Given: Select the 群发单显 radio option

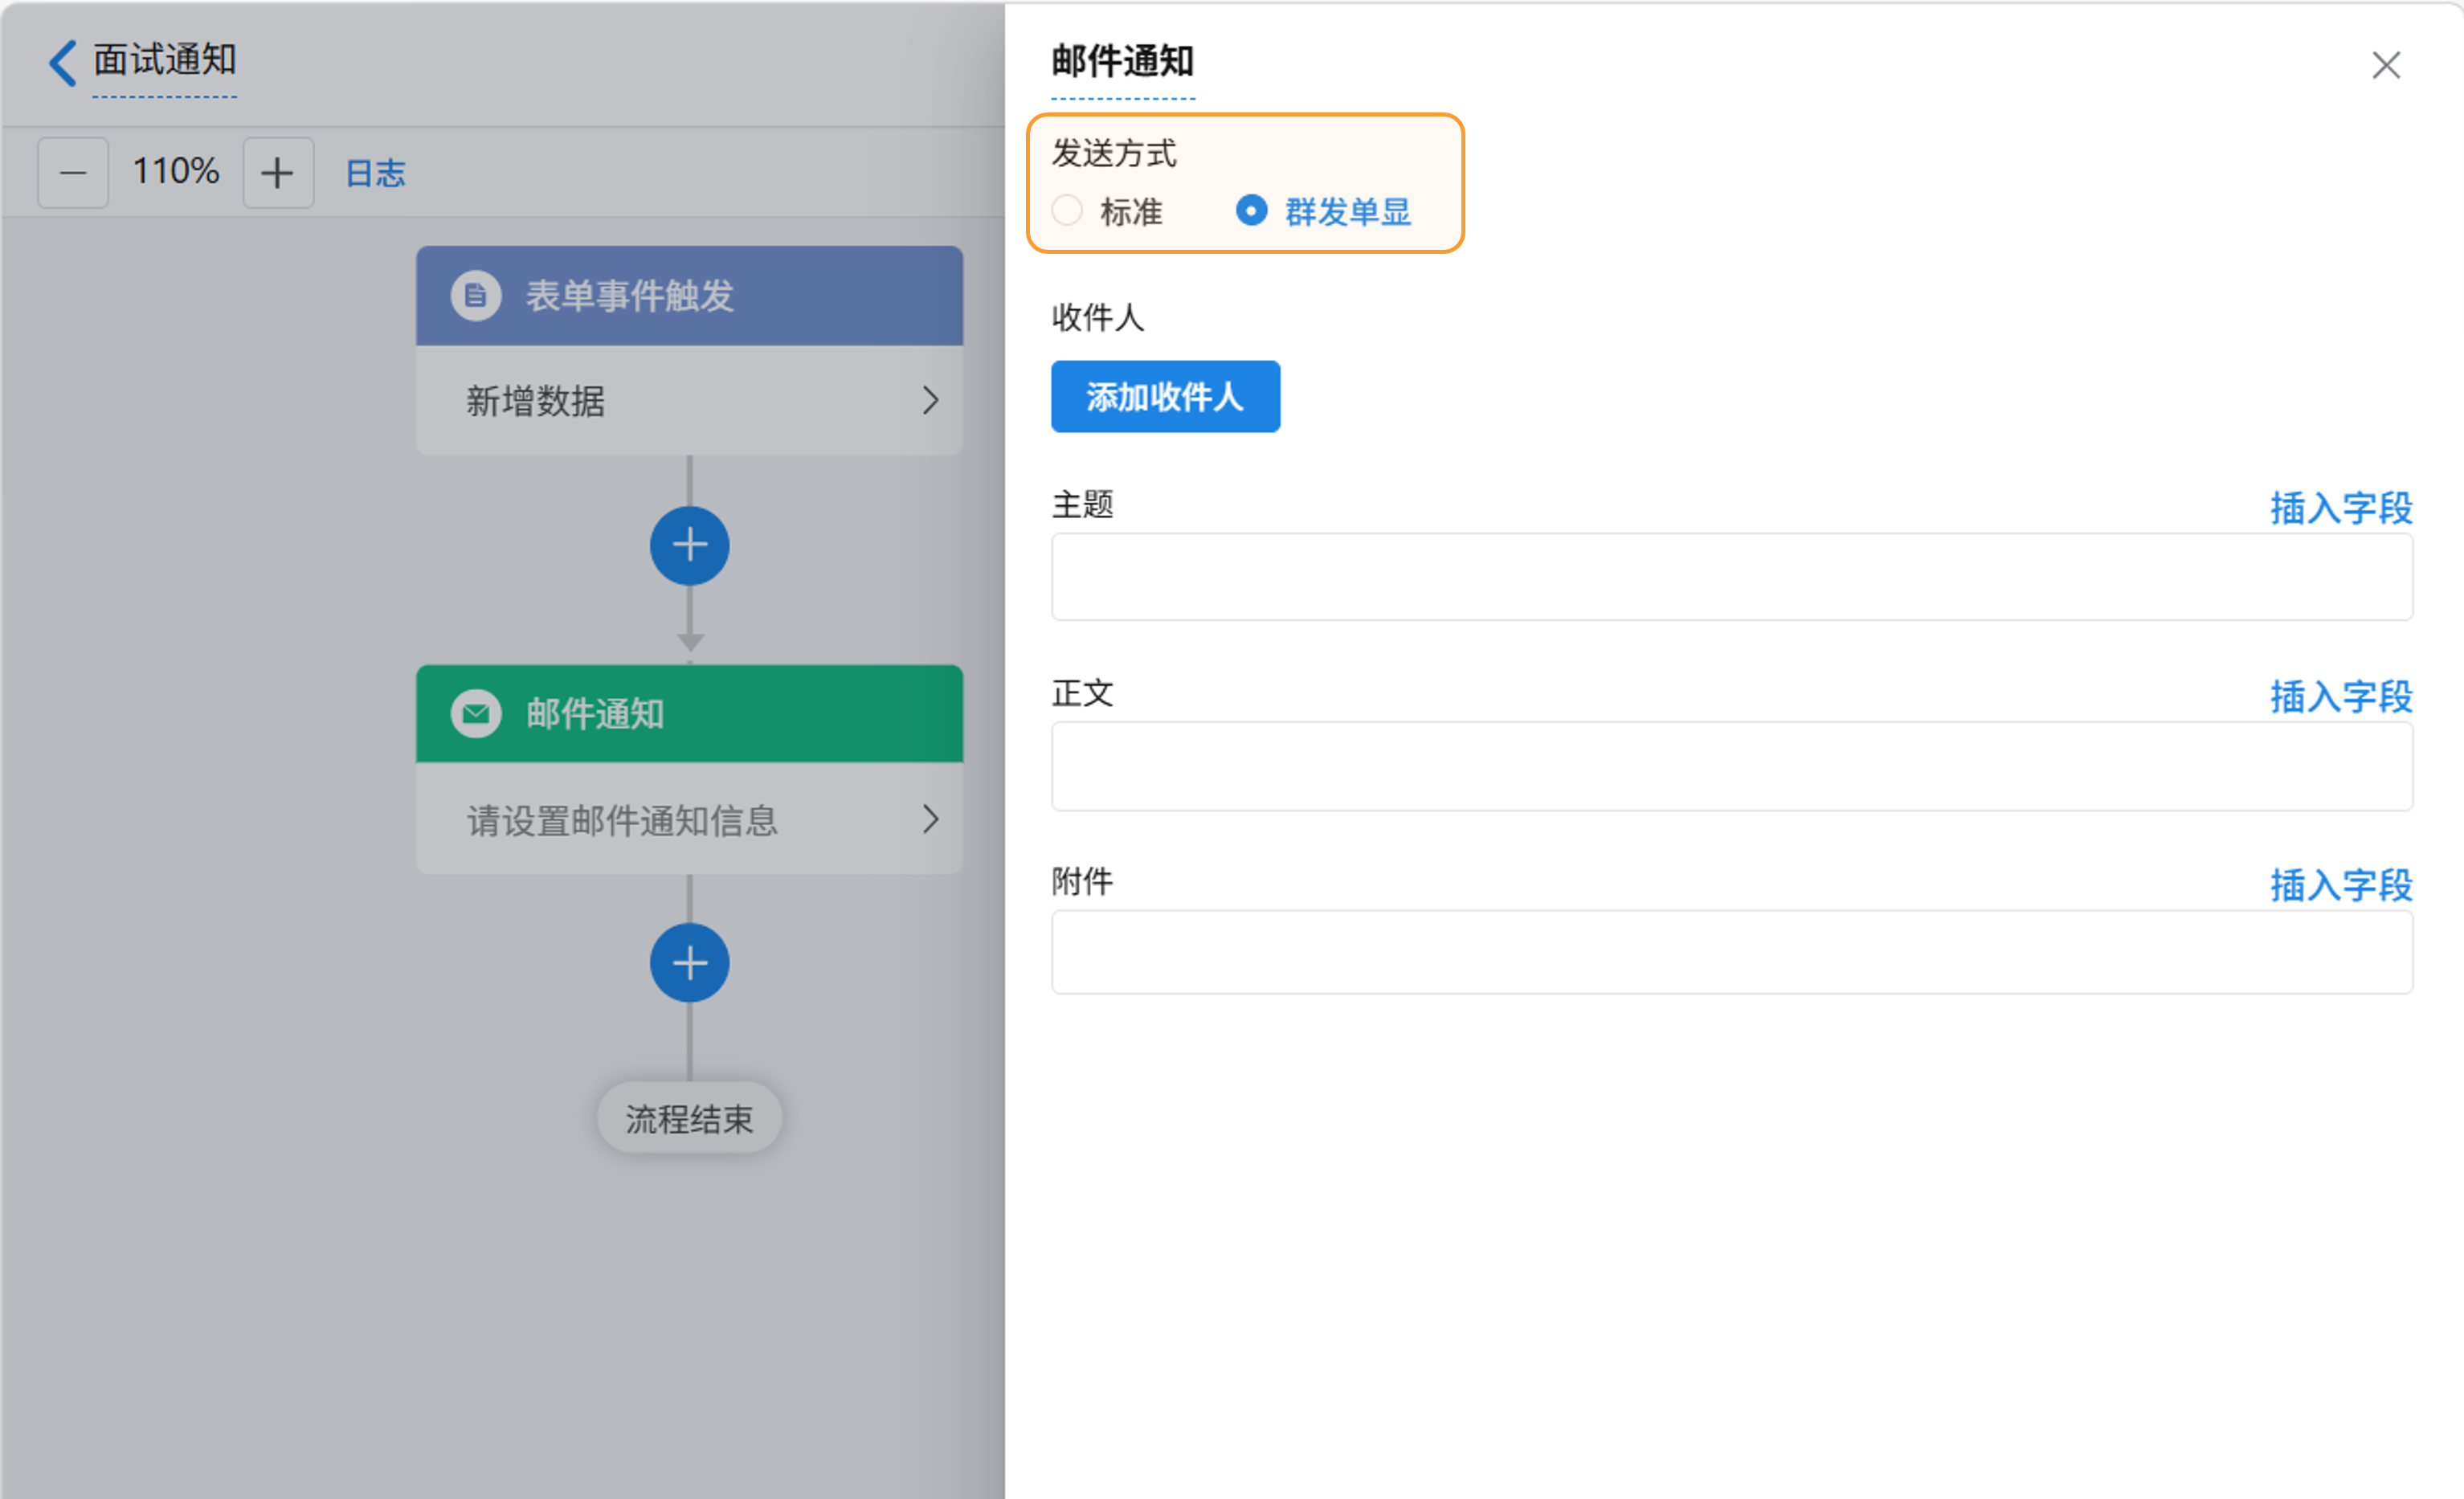Looking at the screenshot, I should point(1251,211).
